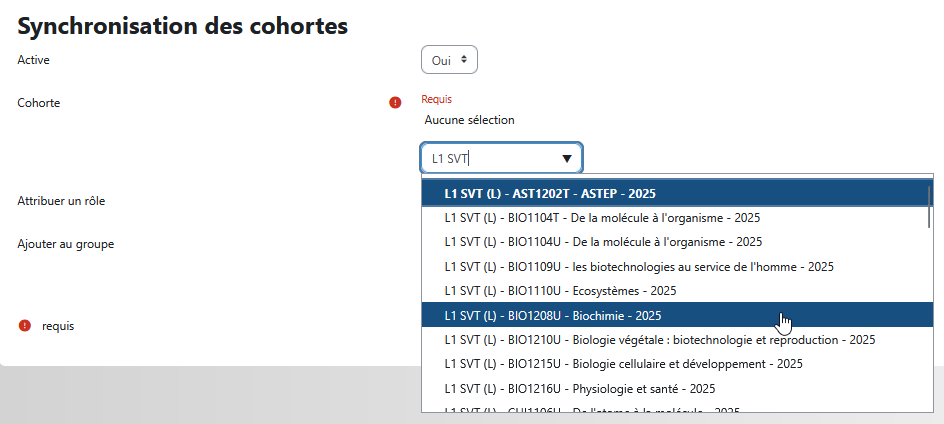Image resolution: width=944 pixels, height=424 pixels.
Task: Pick BIO1215U Biologie cellulaire et développement
Action: tap(674, 364)
